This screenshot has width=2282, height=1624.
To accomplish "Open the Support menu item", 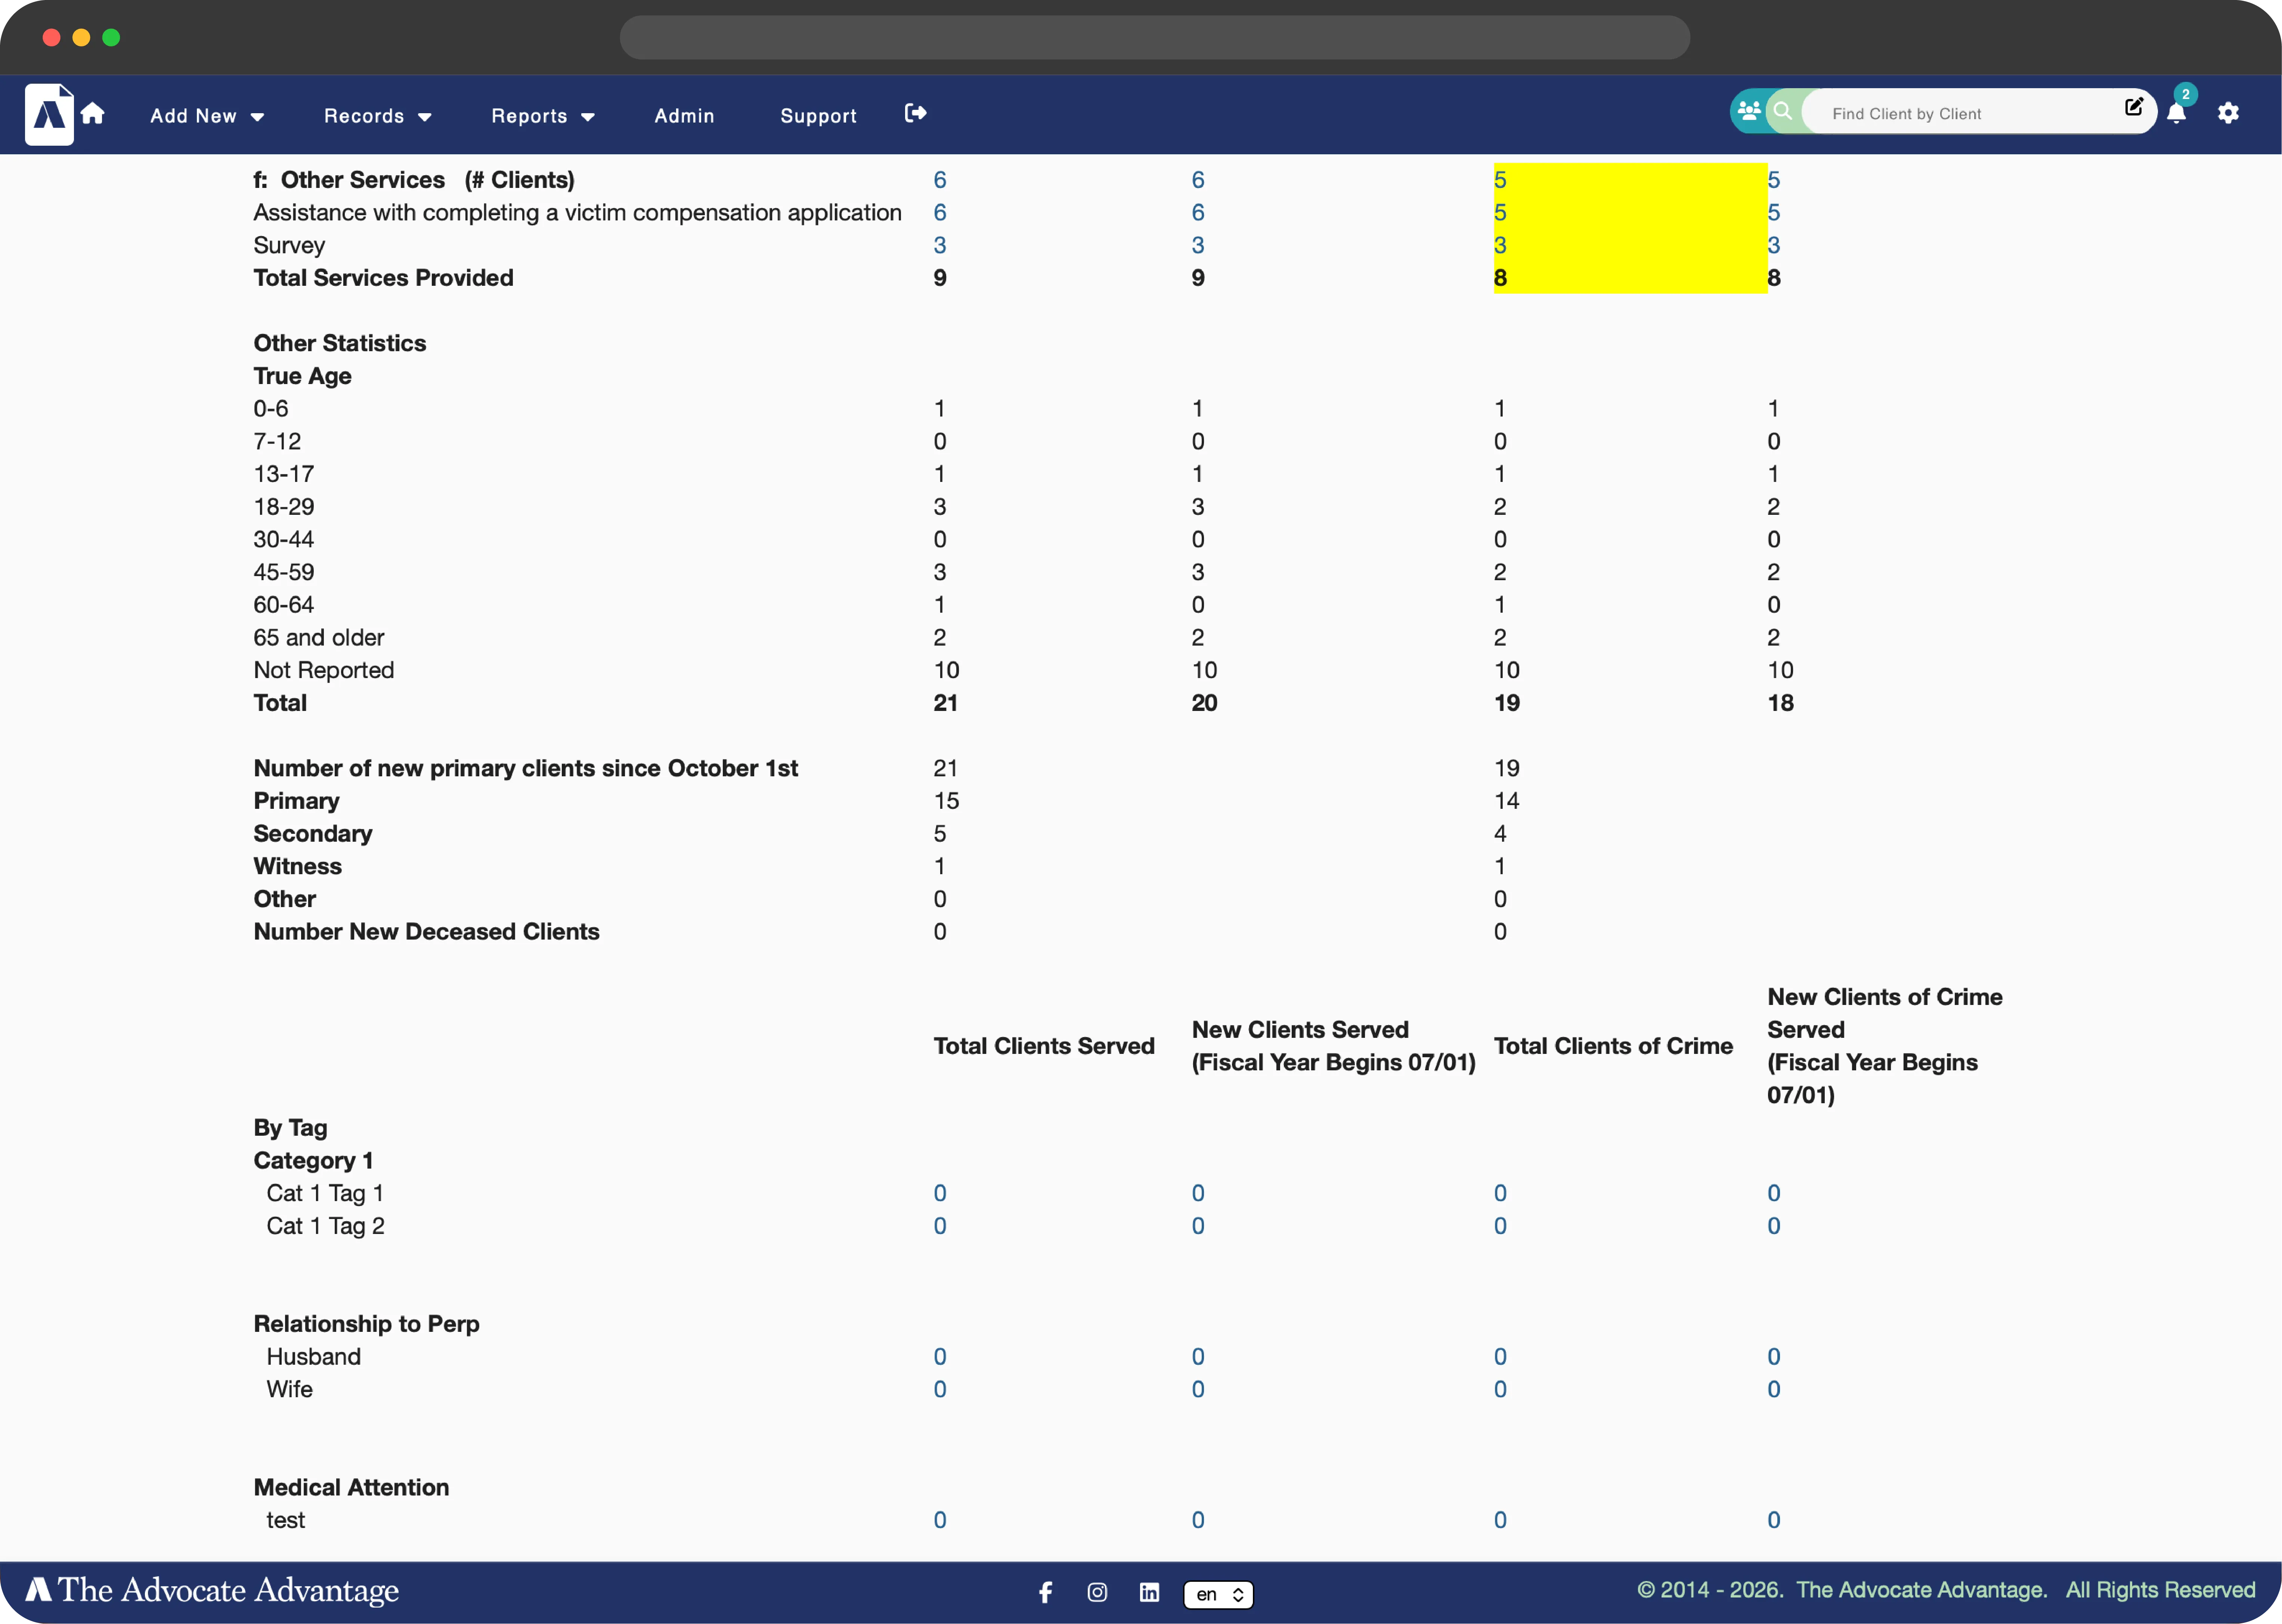I will tap(818, 116).
